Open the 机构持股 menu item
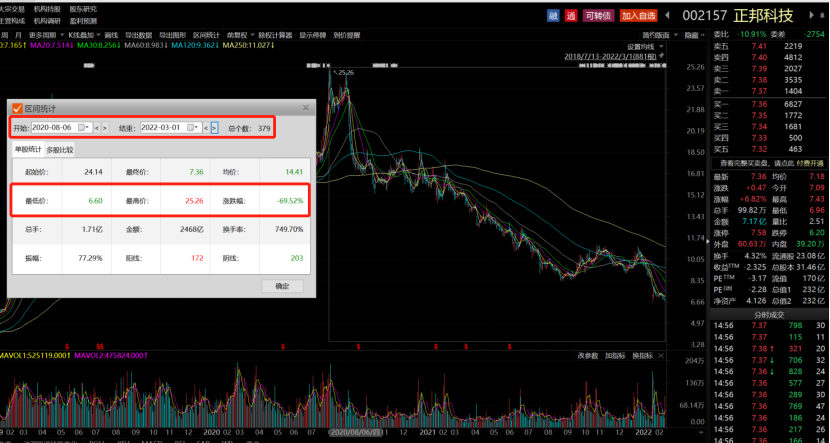The image size is (830, 443). [x=47, y=9]
